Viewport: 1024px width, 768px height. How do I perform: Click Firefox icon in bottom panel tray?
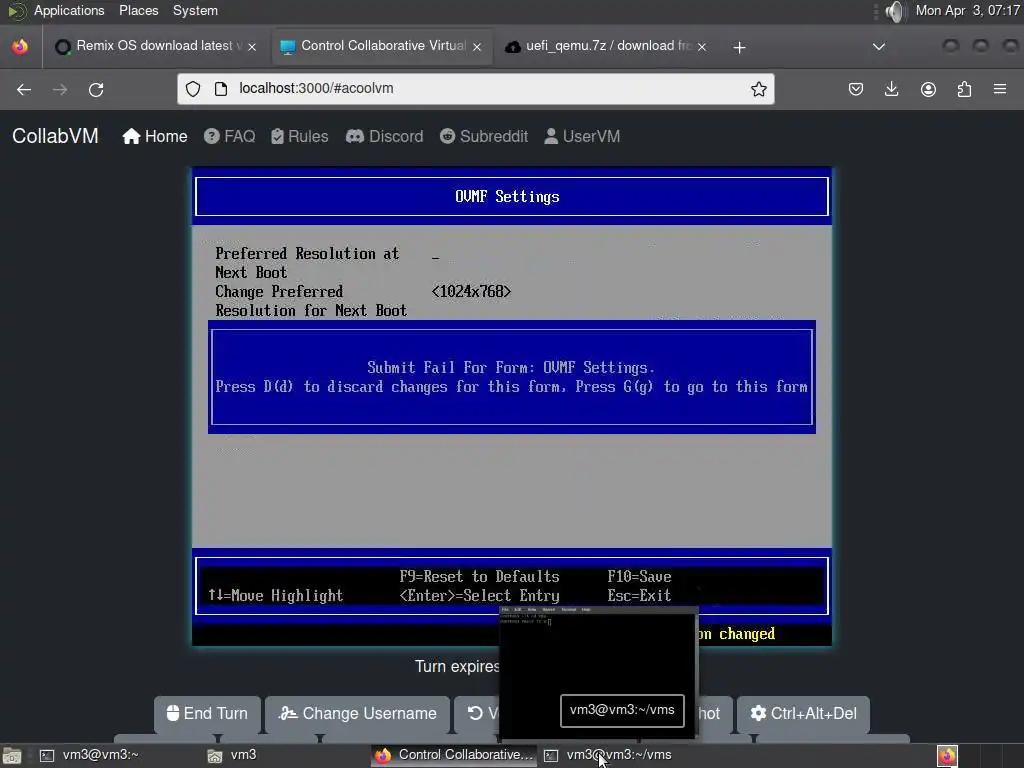[947, 756]
